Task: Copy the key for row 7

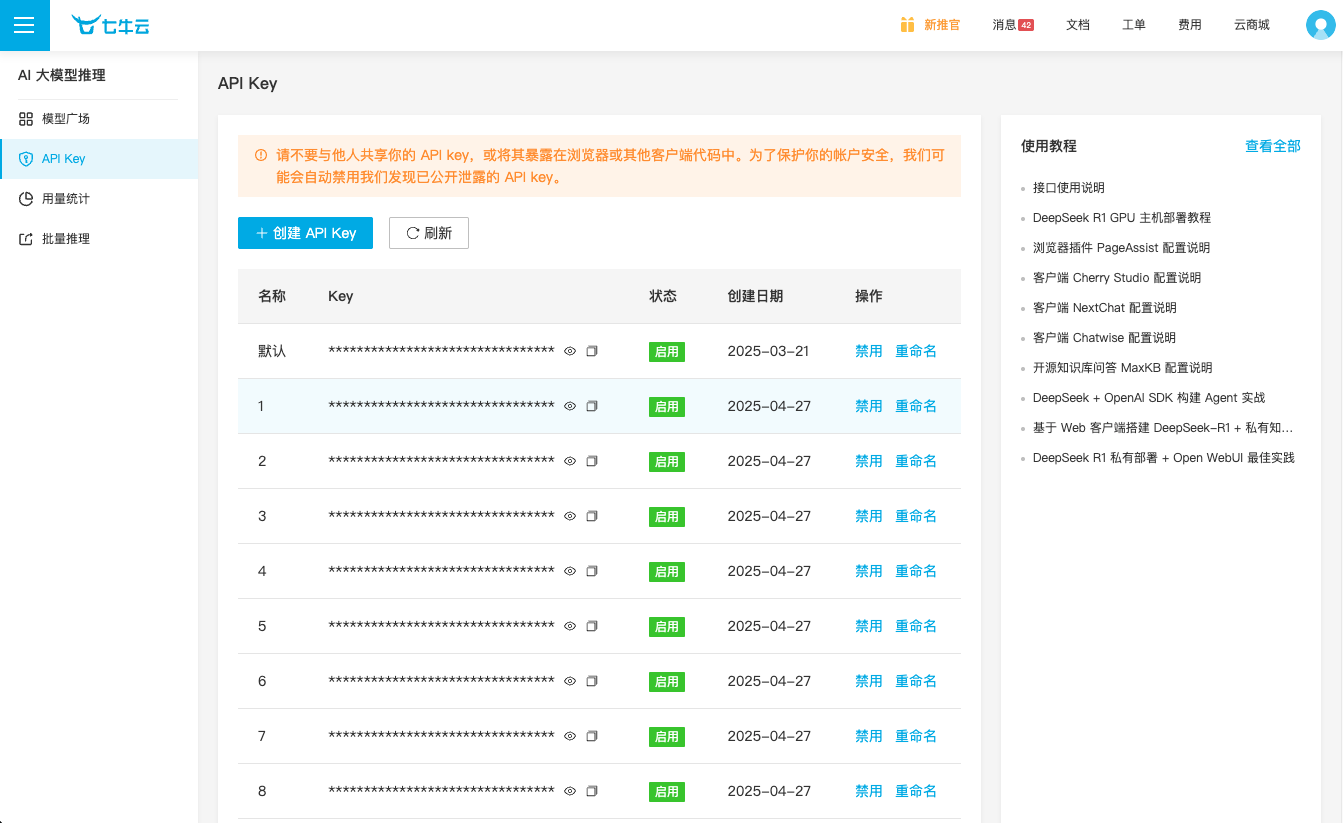Action: tap(592, 736)
